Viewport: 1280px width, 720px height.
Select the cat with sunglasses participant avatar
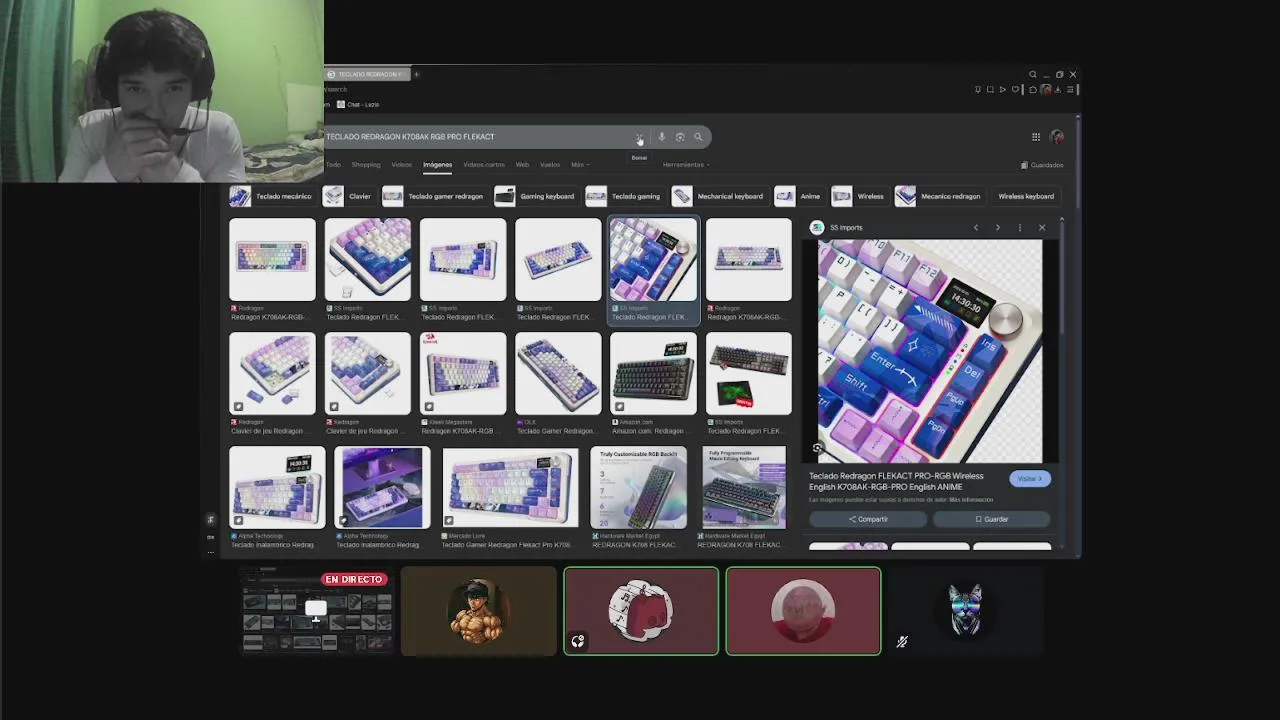tap(965, 611)
